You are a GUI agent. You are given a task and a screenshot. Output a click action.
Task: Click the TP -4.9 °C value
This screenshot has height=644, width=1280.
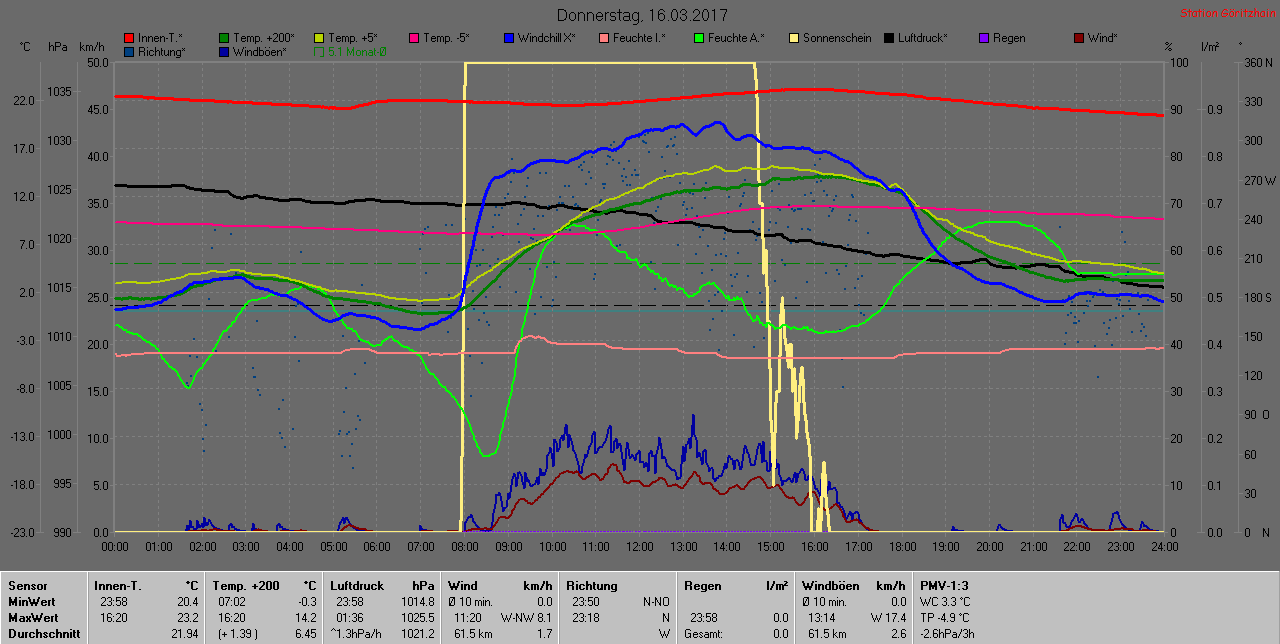click(946, 618)
